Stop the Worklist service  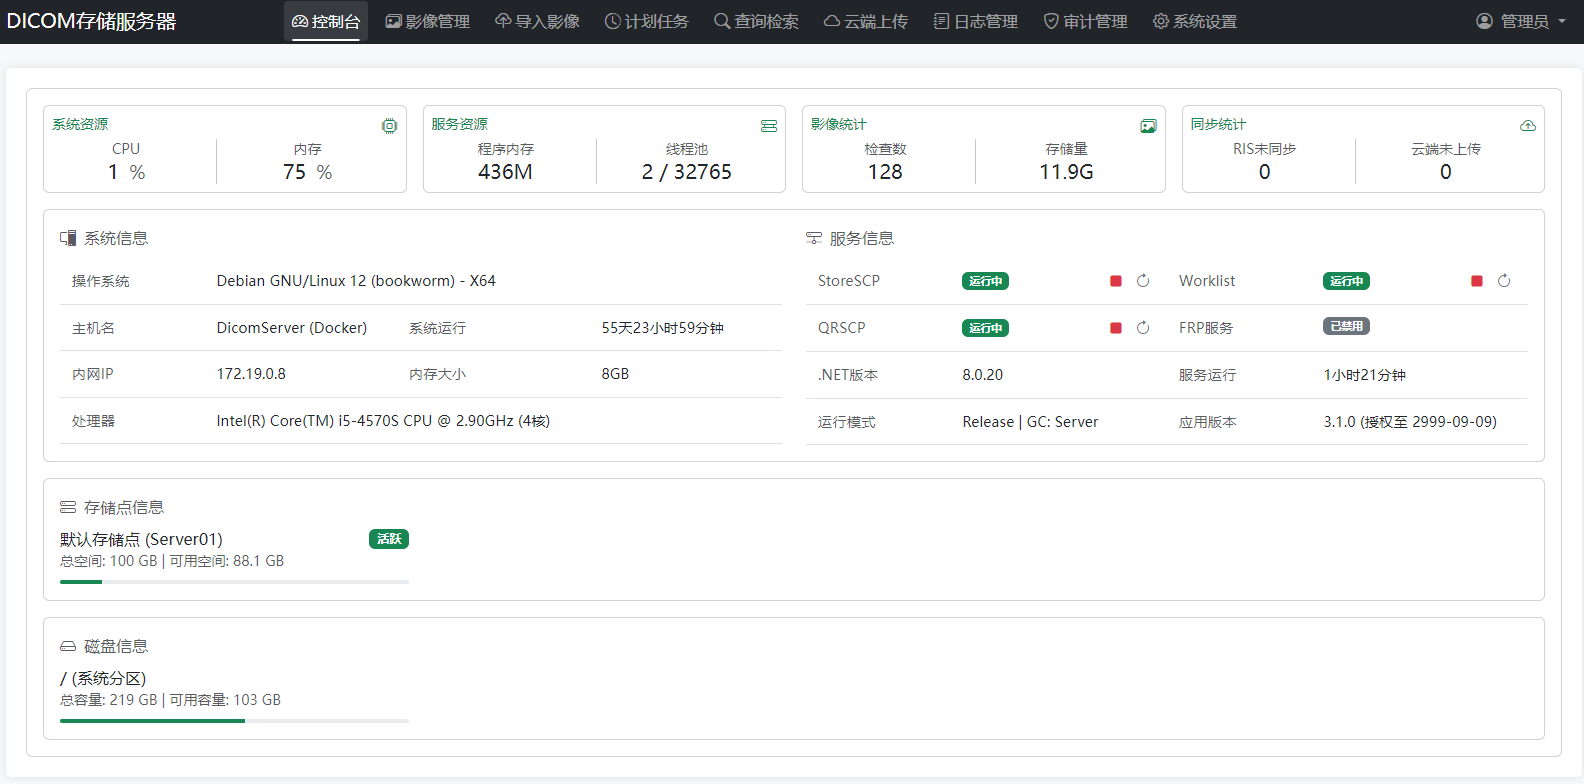(1477, 281)
